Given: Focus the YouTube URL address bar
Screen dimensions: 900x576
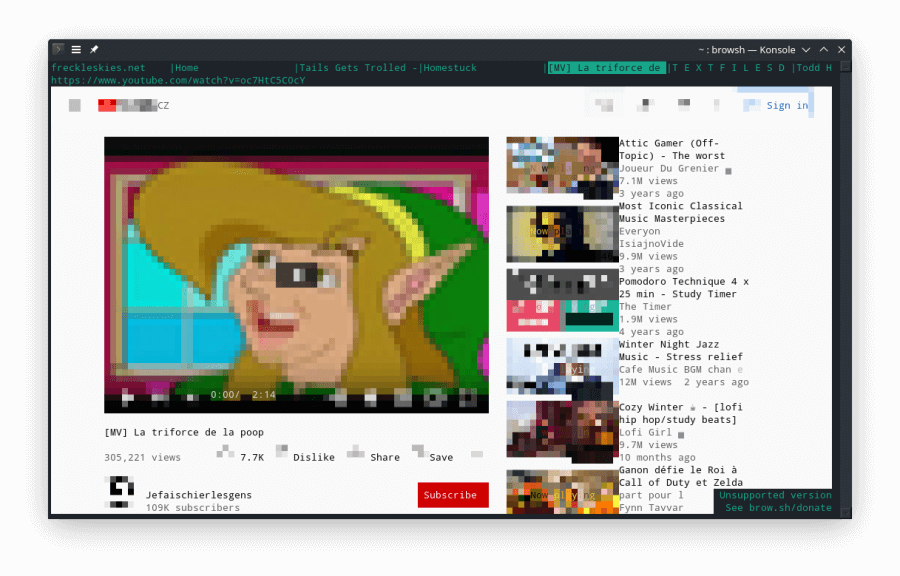Looking at the screenshot, I should point(178,80).
